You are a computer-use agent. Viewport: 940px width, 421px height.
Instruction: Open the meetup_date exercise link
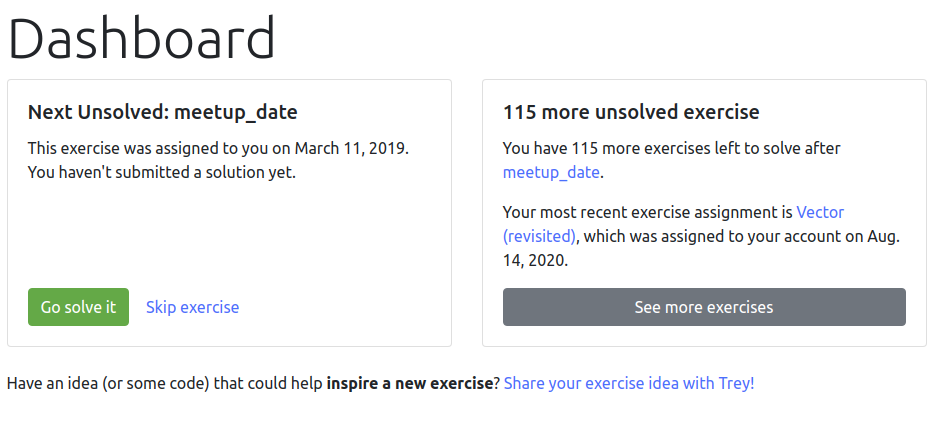[x=551, y=172]
